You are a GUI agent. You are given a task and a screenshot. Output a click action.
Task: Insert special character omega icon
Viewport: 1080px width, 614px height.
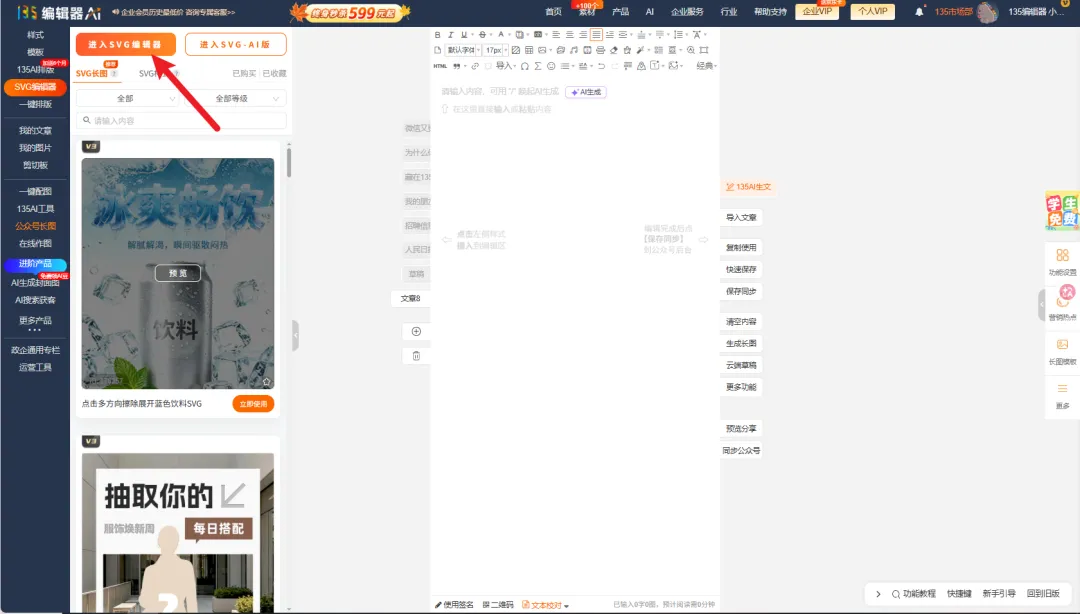[525, 66]
